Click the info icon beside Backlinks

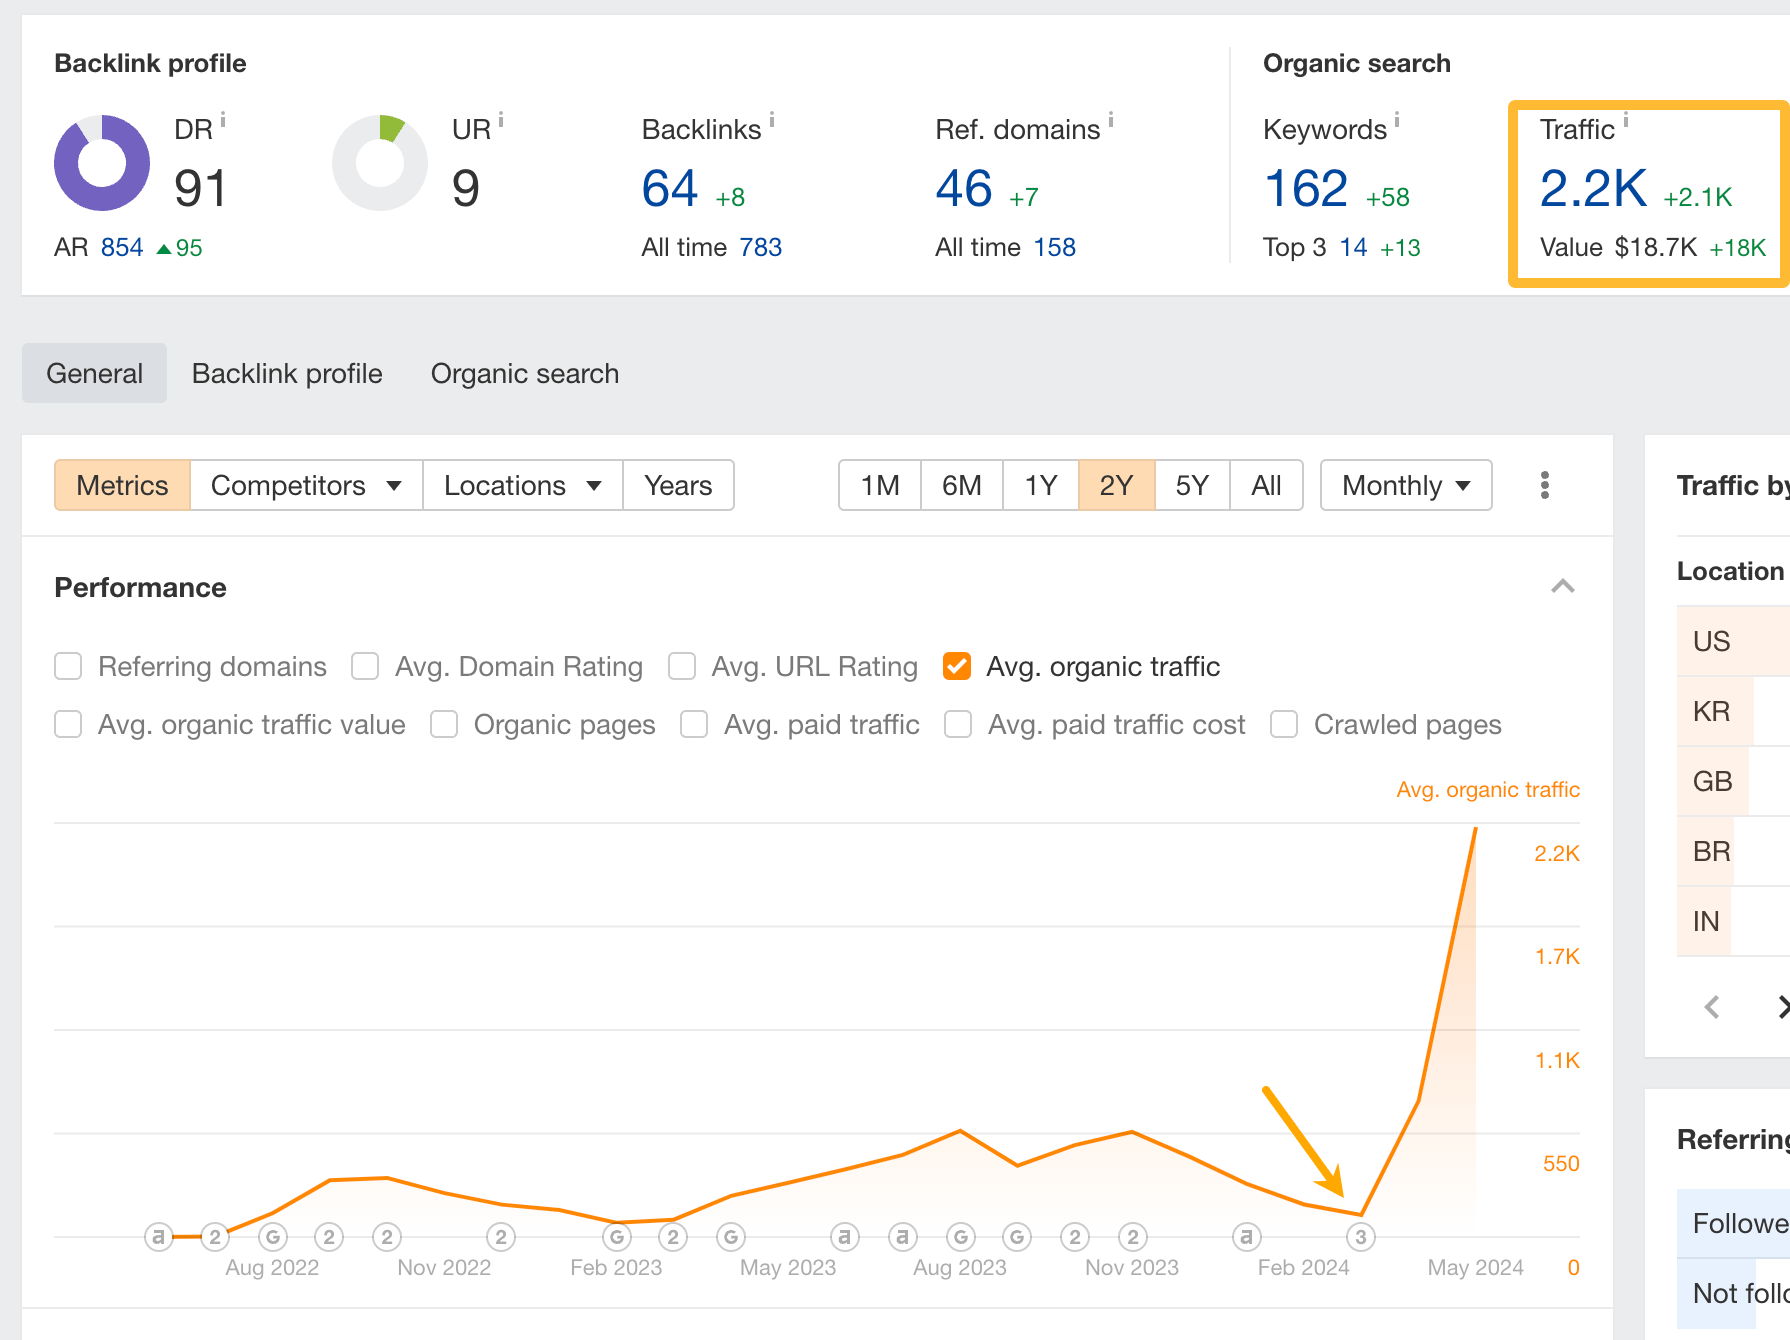coord(772,119)
